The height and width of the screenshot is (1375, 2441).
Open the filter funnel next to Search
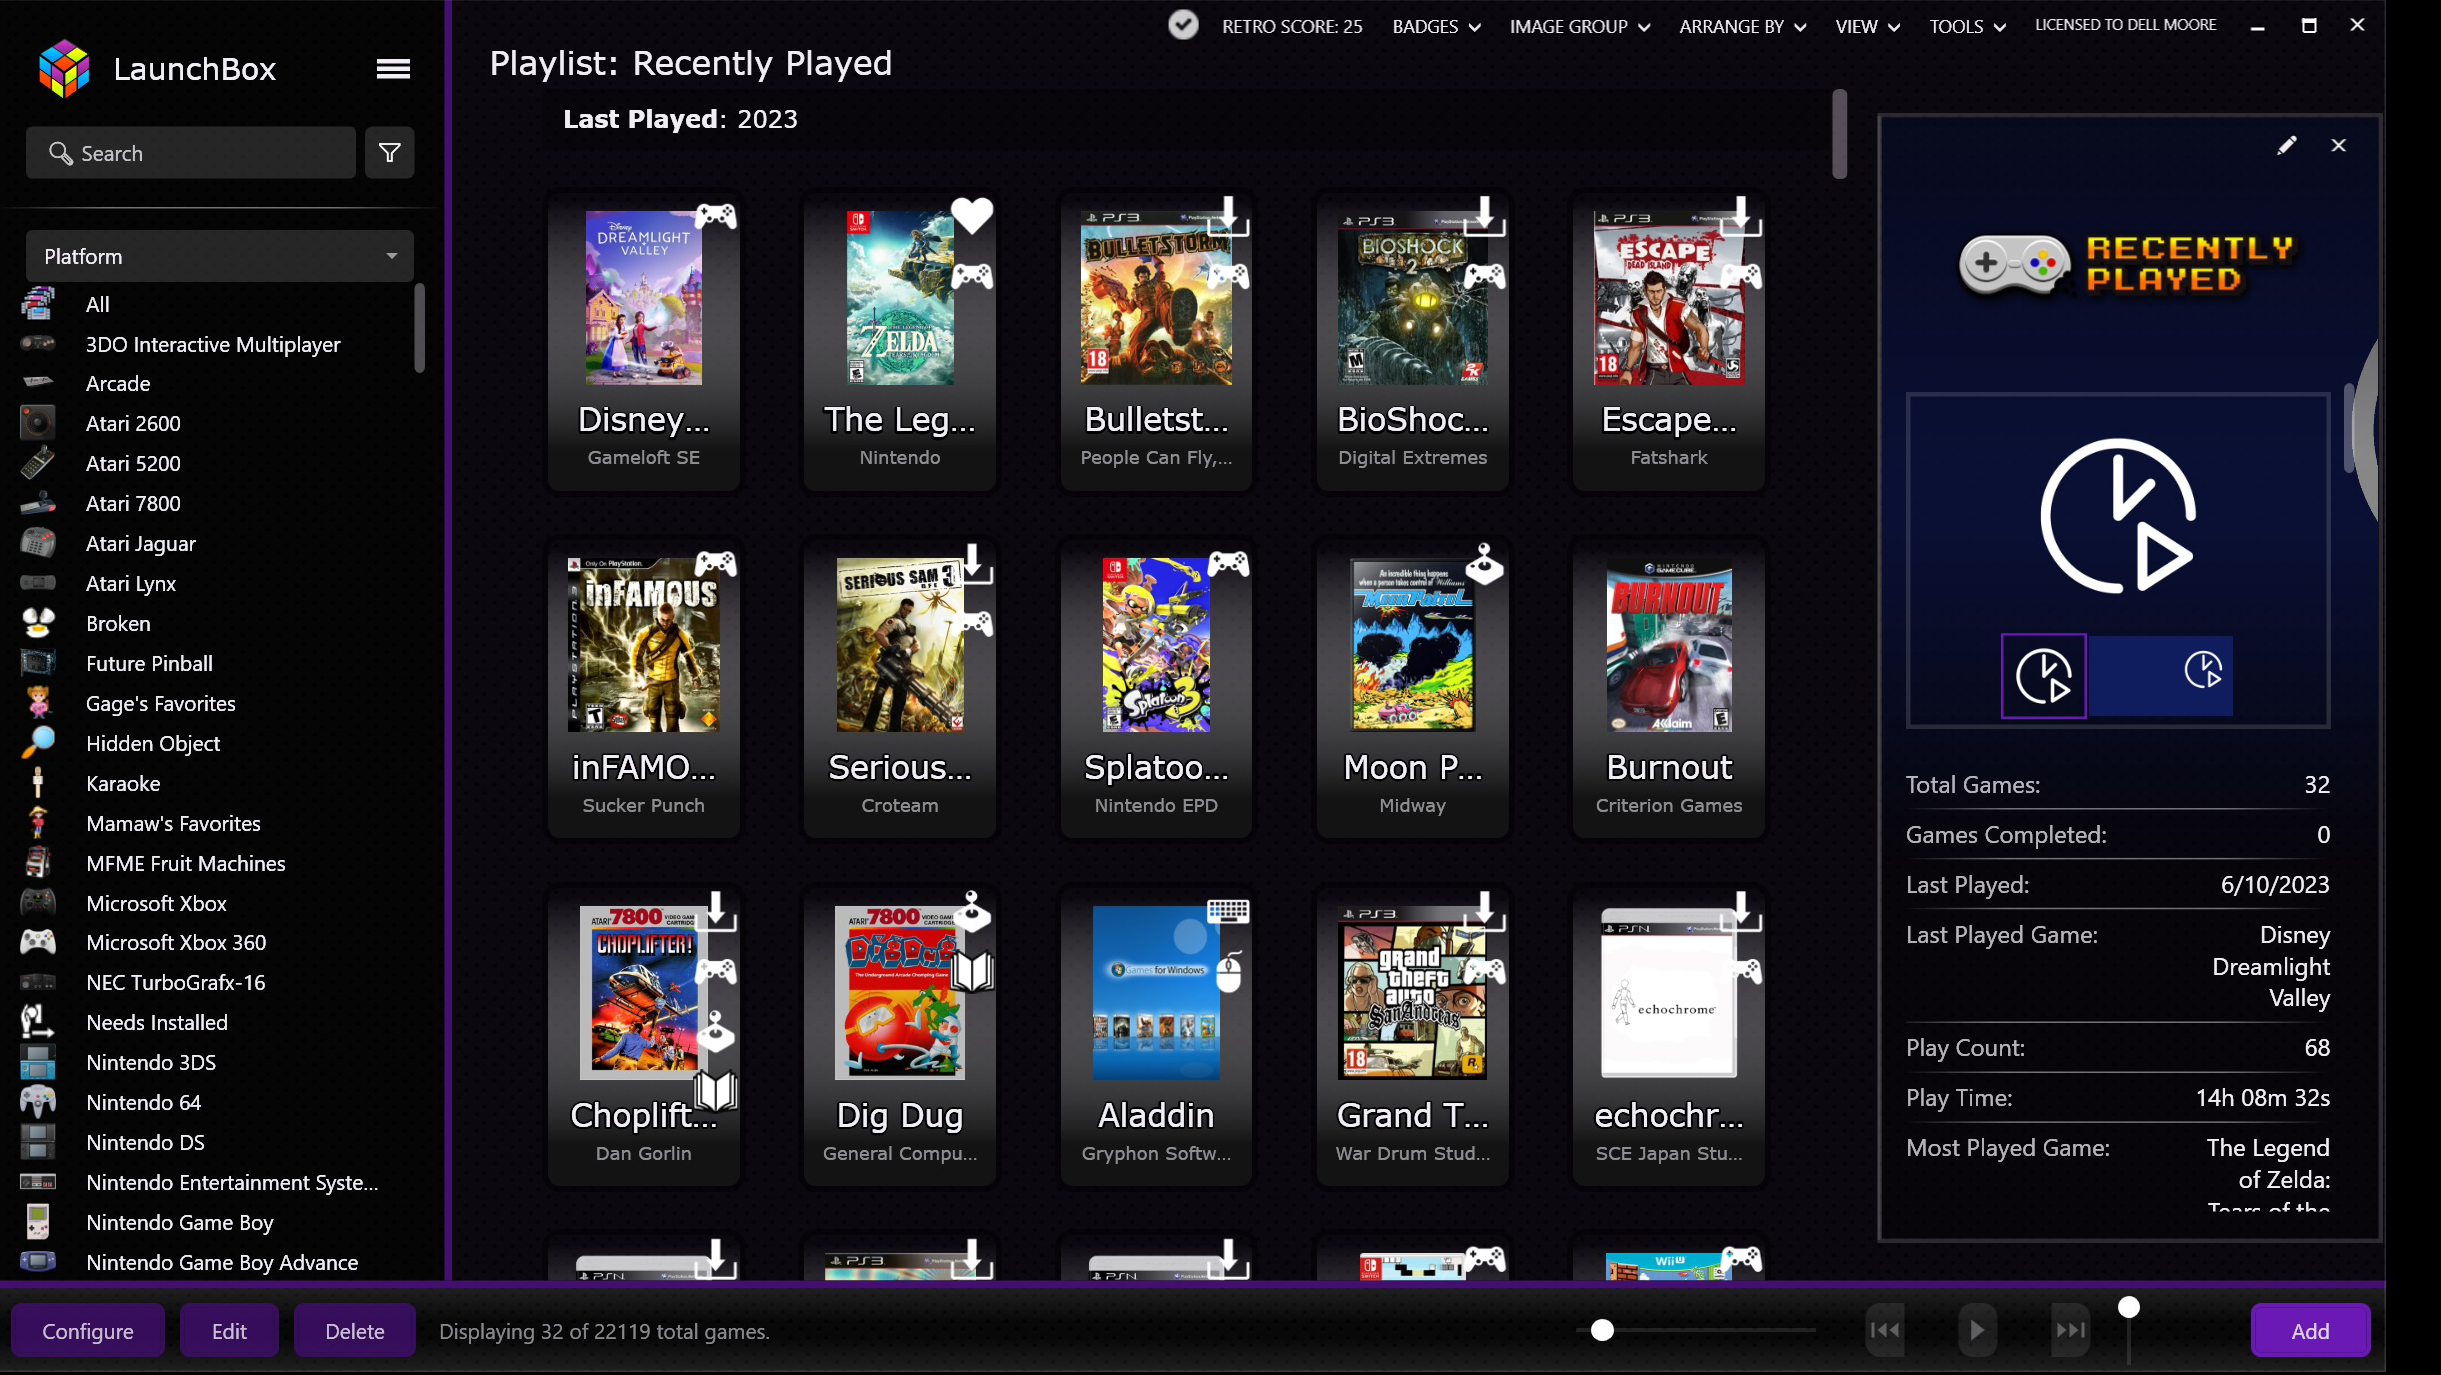click(390, 153)
